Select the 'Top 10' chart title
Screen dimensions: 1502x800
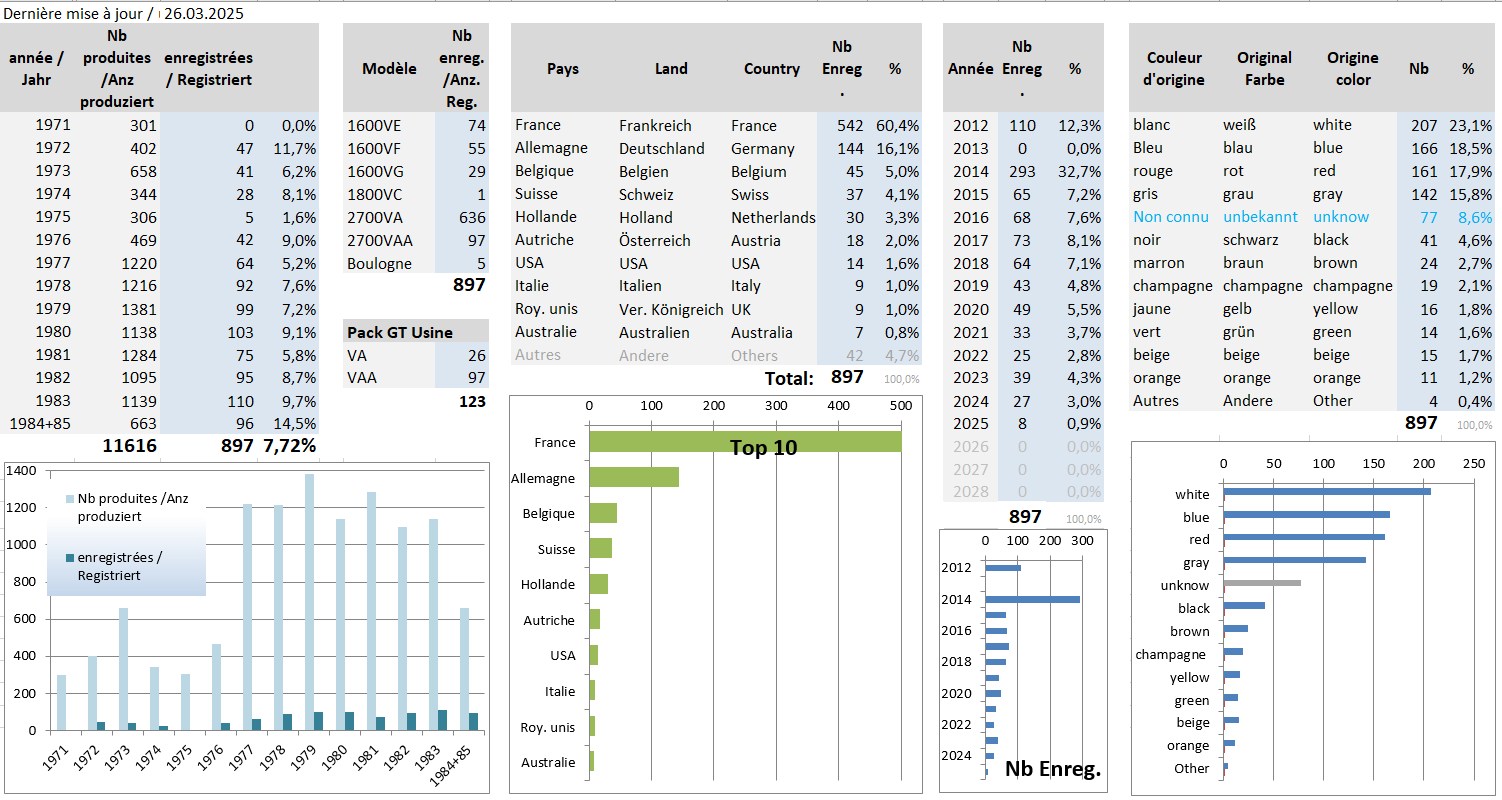(764, 447)
